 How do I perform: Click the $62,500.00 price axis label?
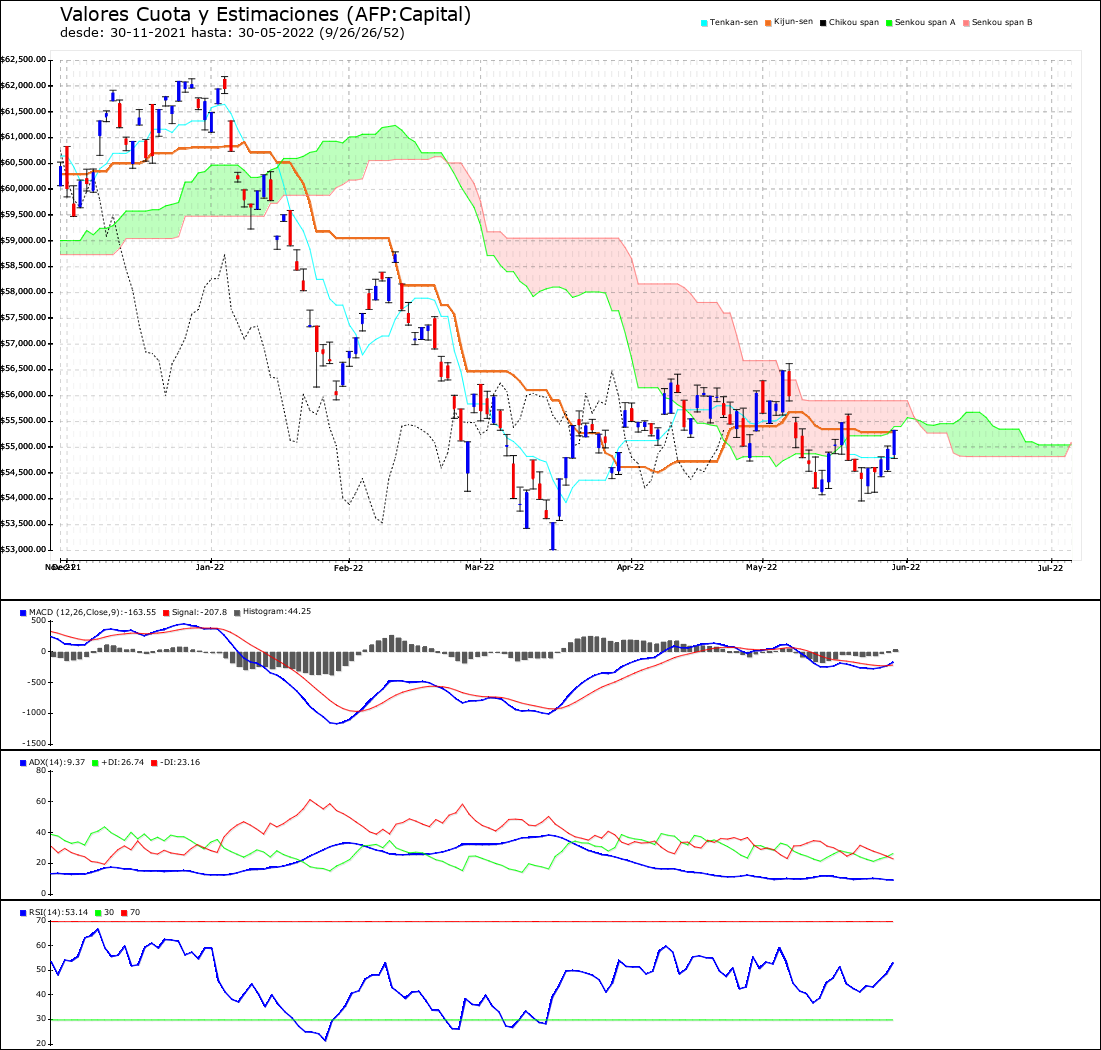23,60
